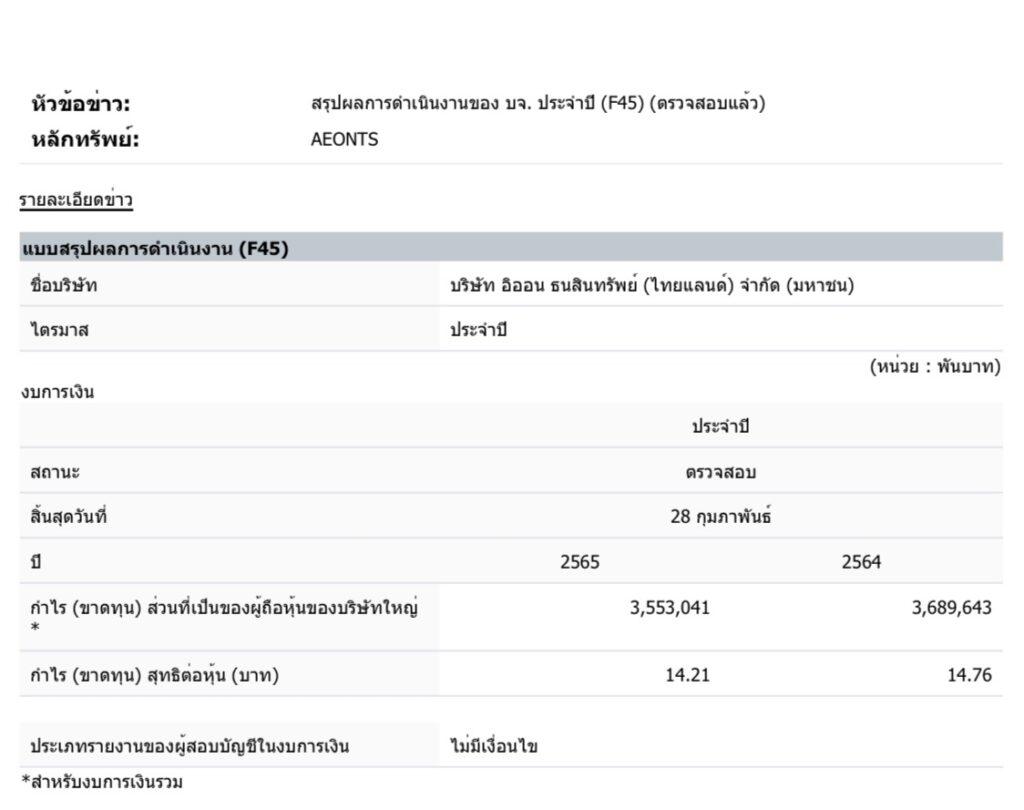Click the หัวข้อข่าว label
This screenshot has width=1024, height=810.
point(81,104)
